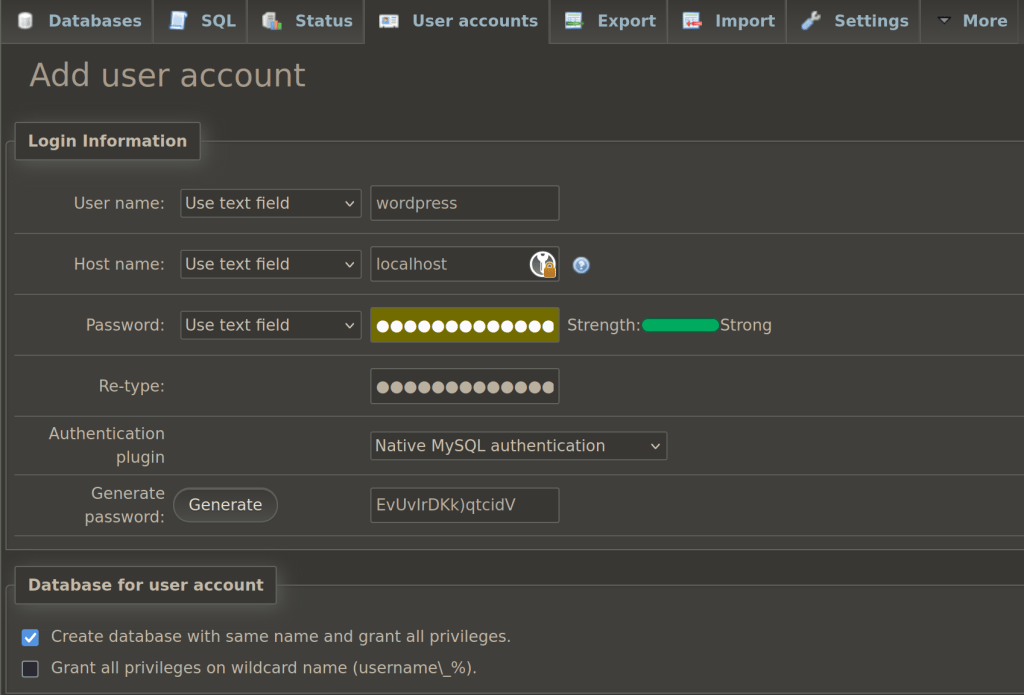Expand the More menu

pos(972,22)
